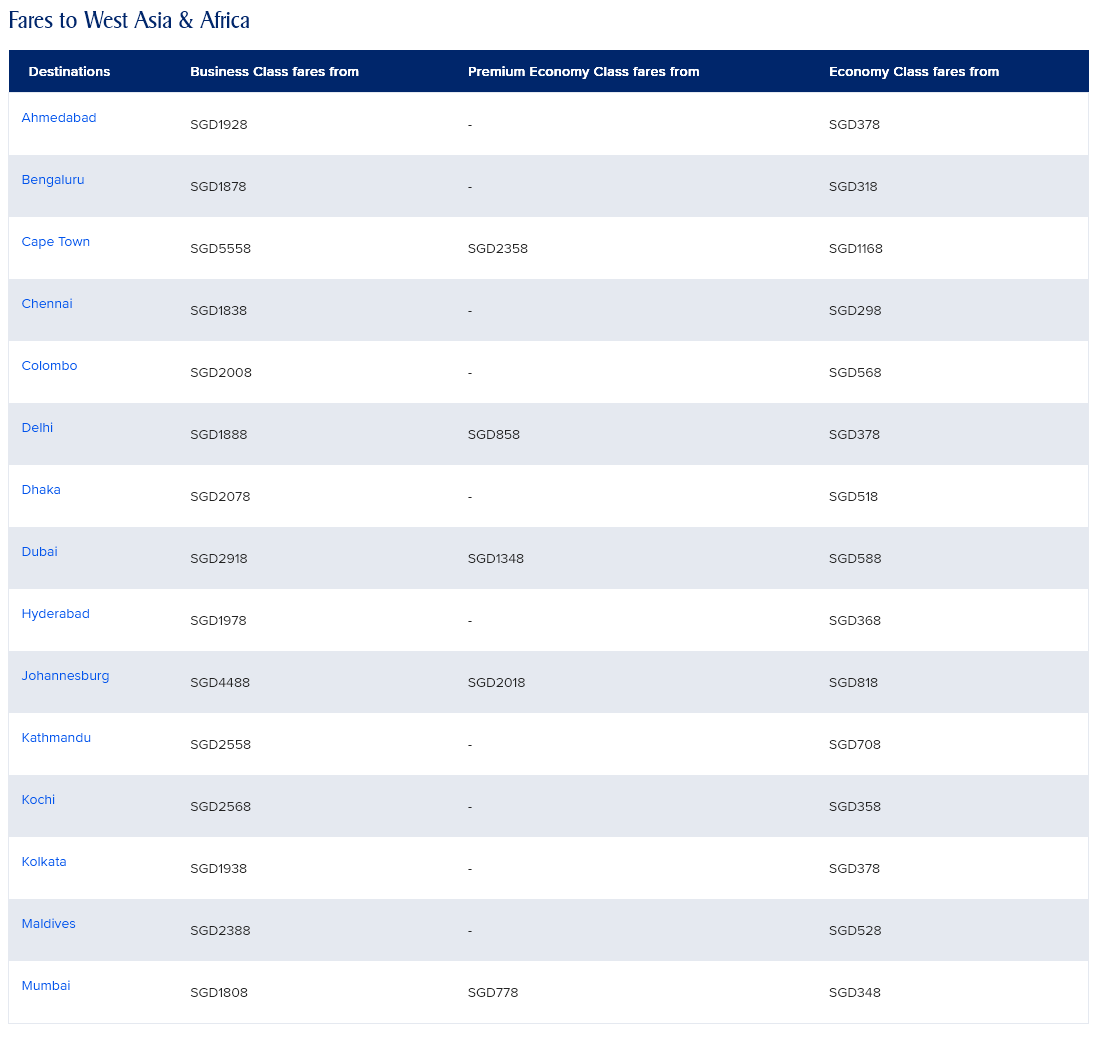Open the Maldives destination link
This screenshot has width=1104, height=1037.
point(49,924)
